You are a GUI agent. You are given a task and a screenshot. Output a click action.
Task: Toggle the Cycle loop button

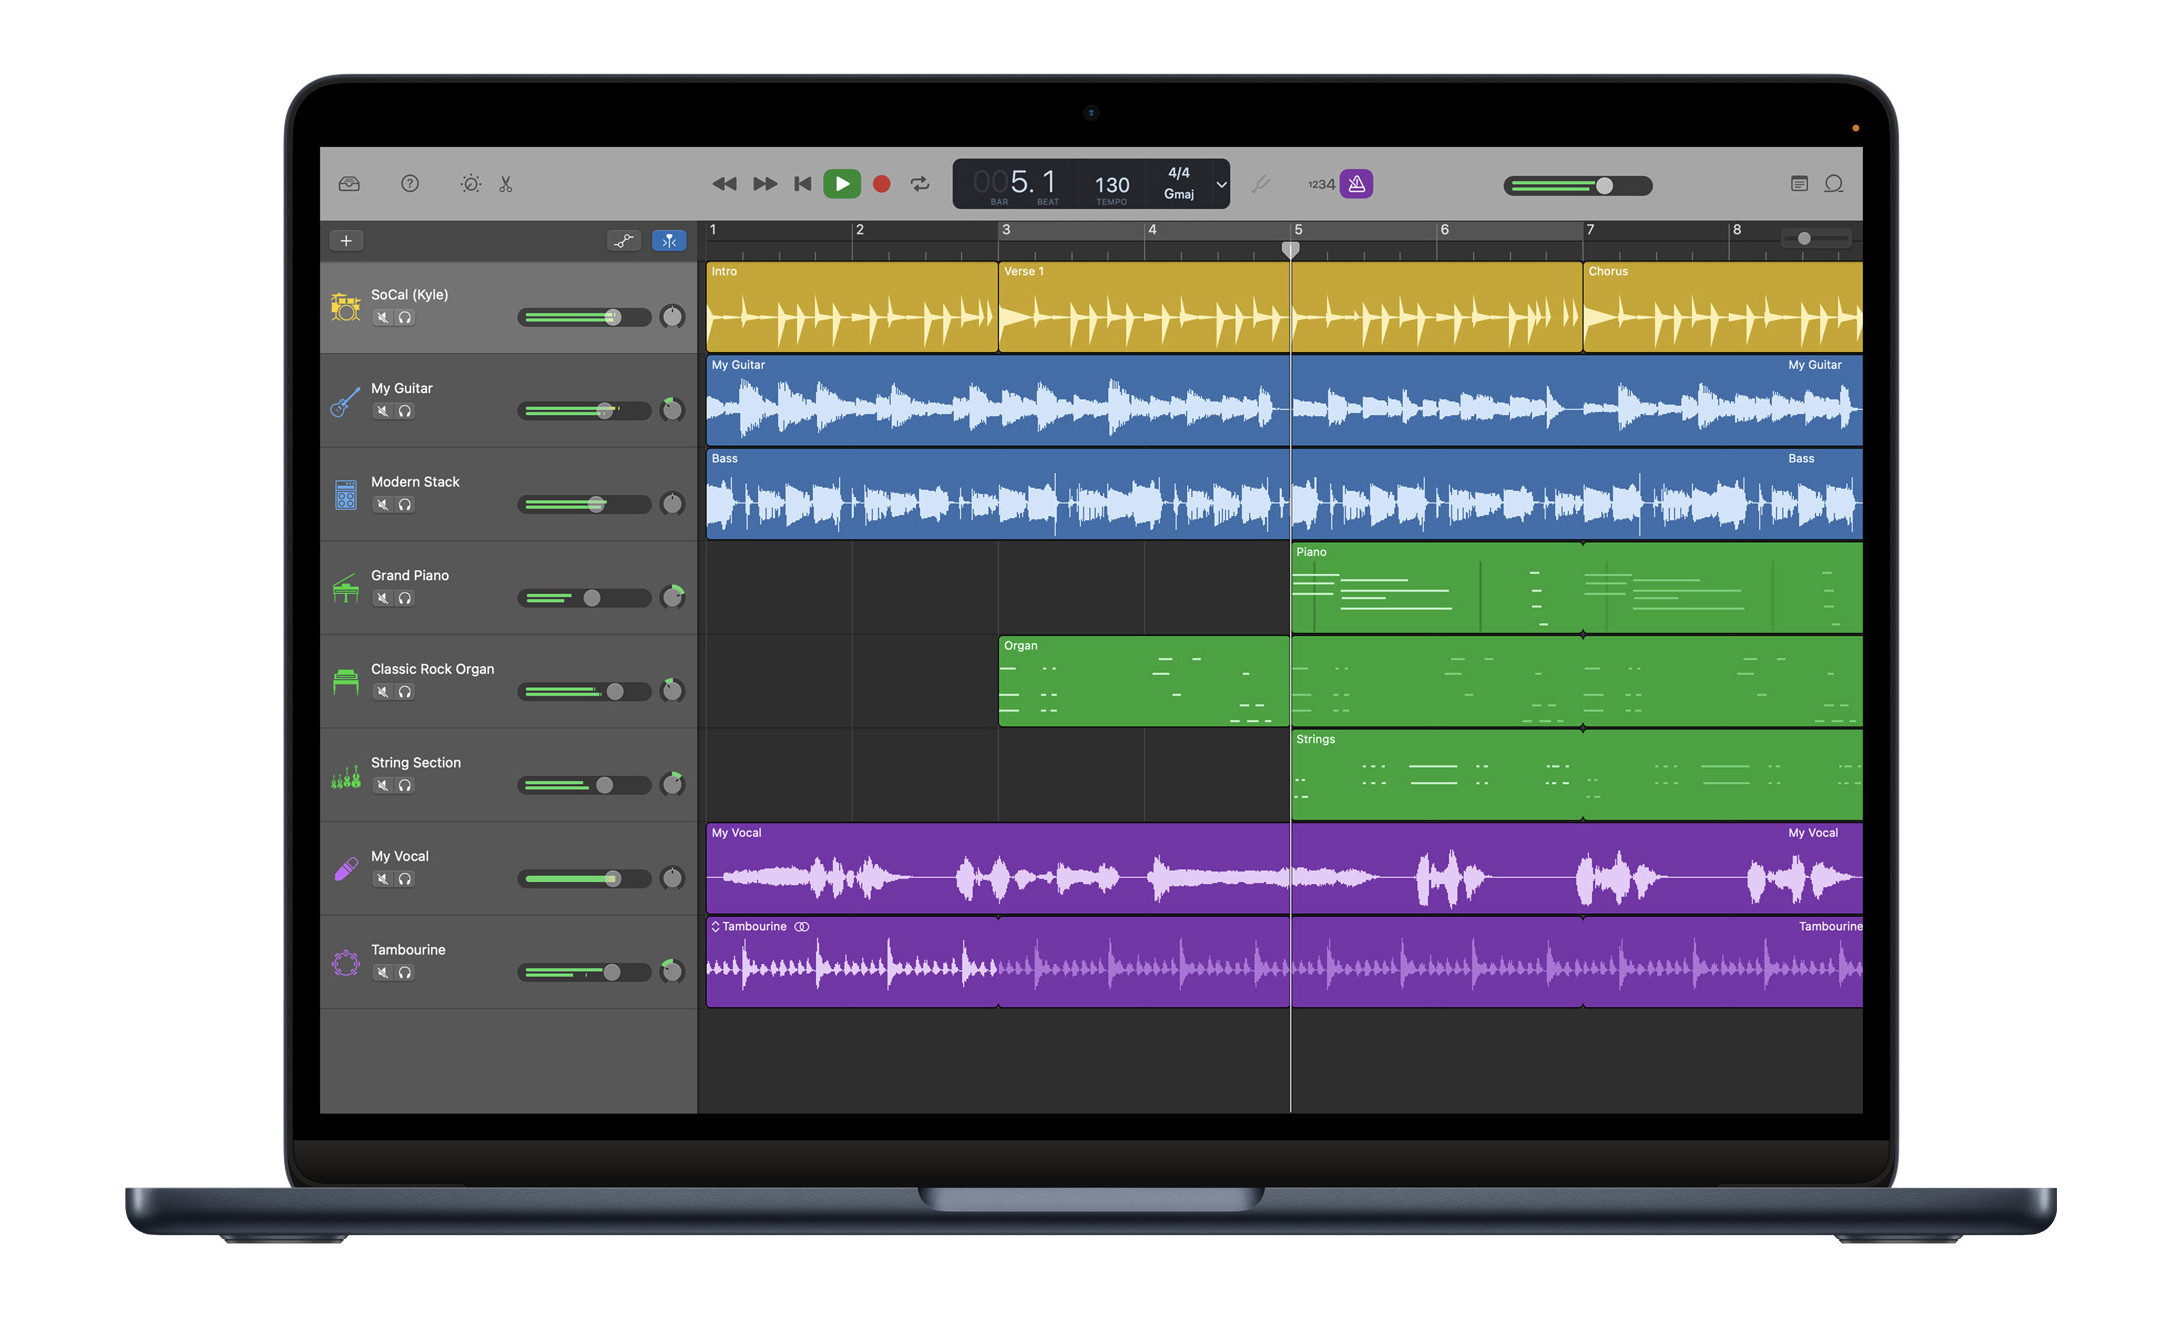[920, 184]
